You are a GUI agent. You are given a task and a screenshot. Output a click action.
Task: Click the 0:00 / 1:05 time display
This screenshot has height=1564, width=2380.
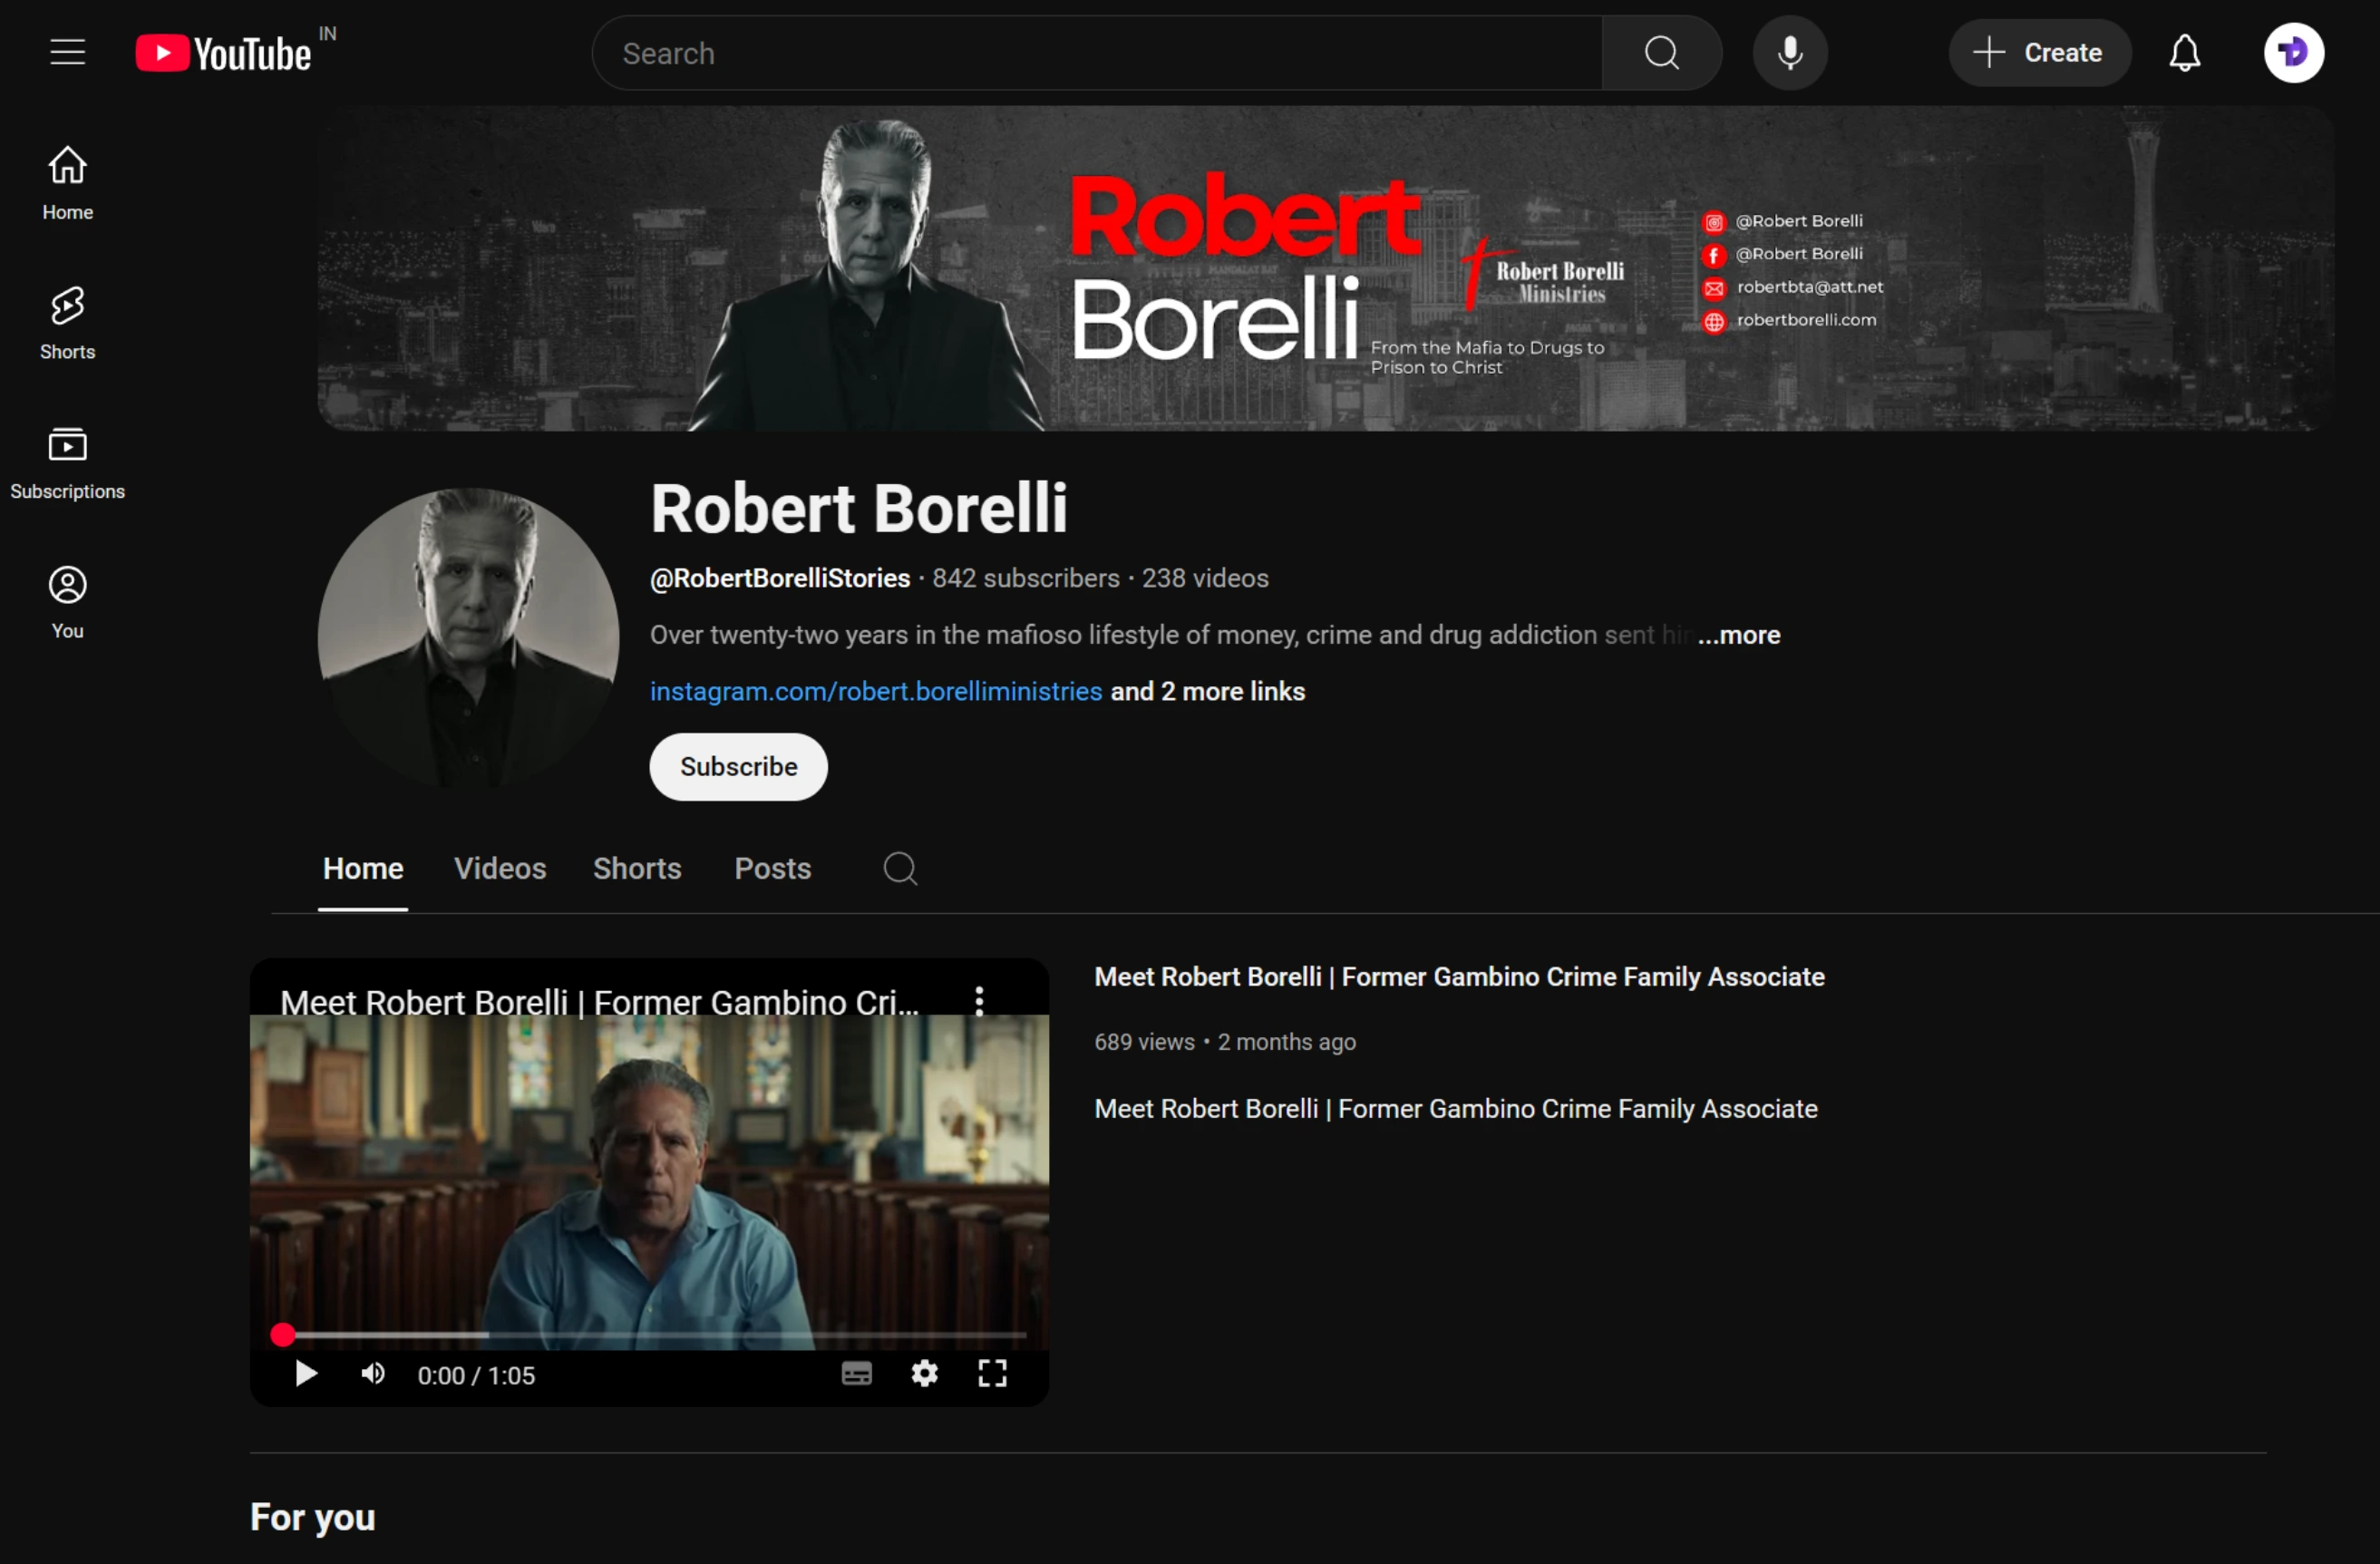[476, 1376]
